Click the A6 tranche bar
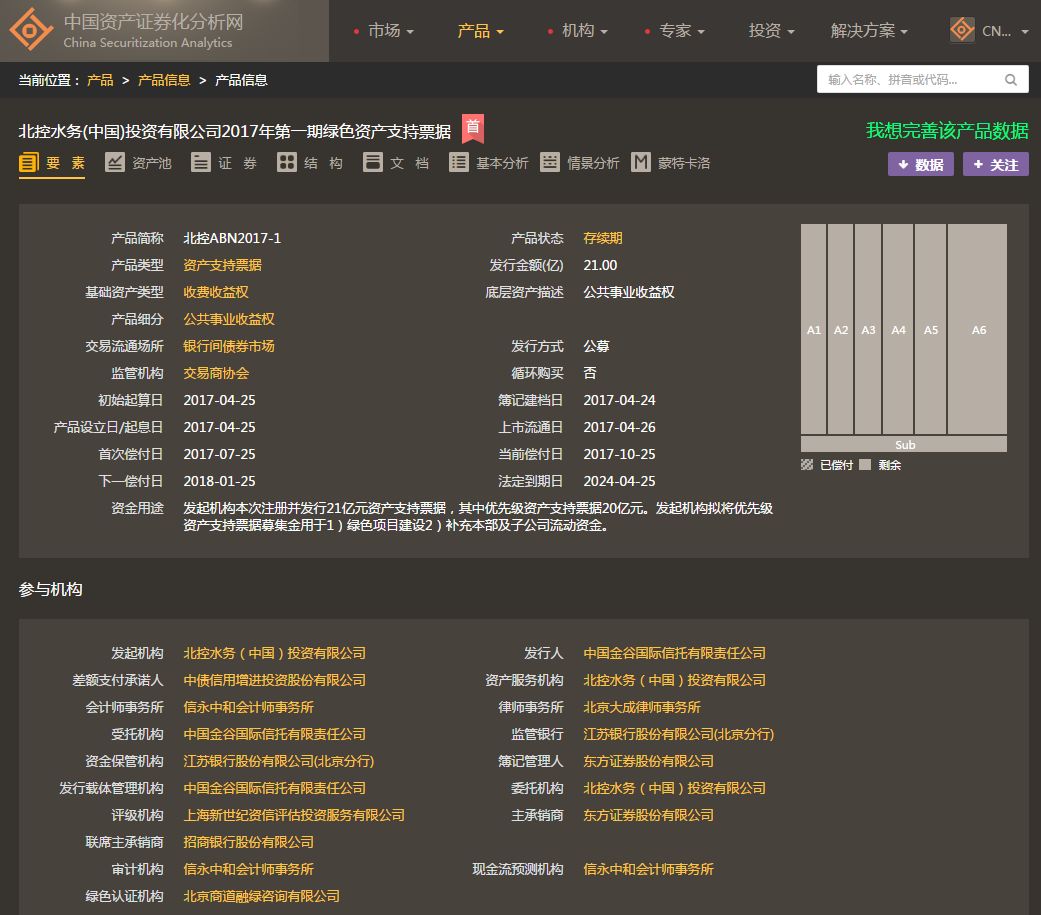This screenshot has width=1041, height=915. (977, 329)
